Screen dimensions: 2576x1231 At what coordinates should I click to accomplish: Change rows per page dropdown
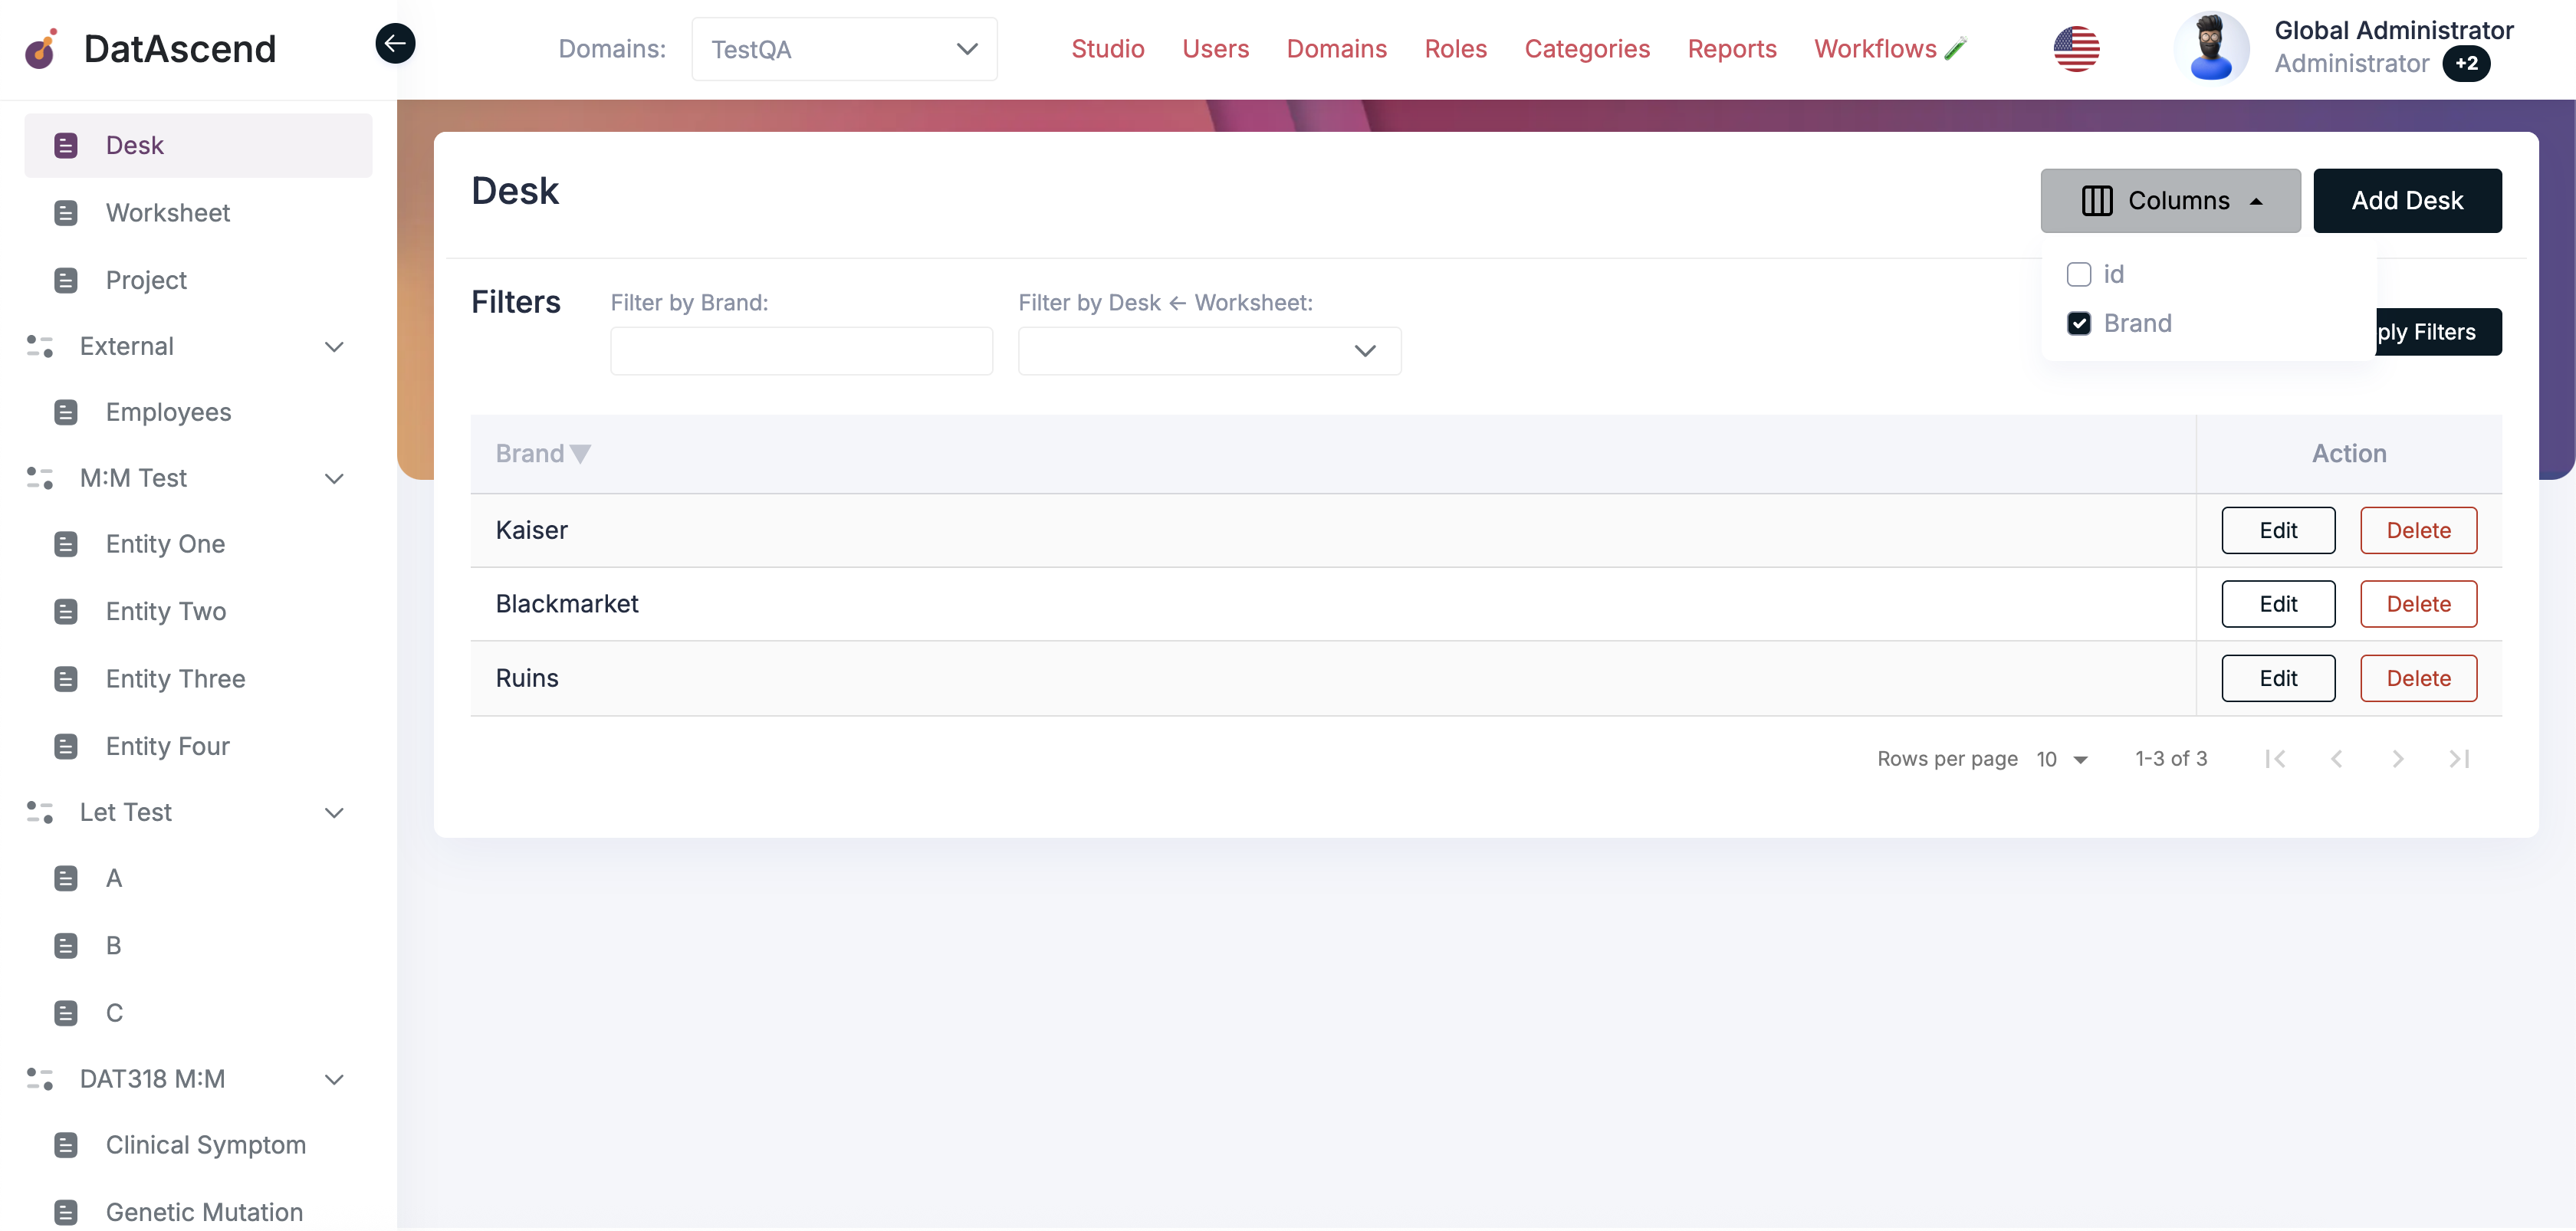[x=2062, y=759]
